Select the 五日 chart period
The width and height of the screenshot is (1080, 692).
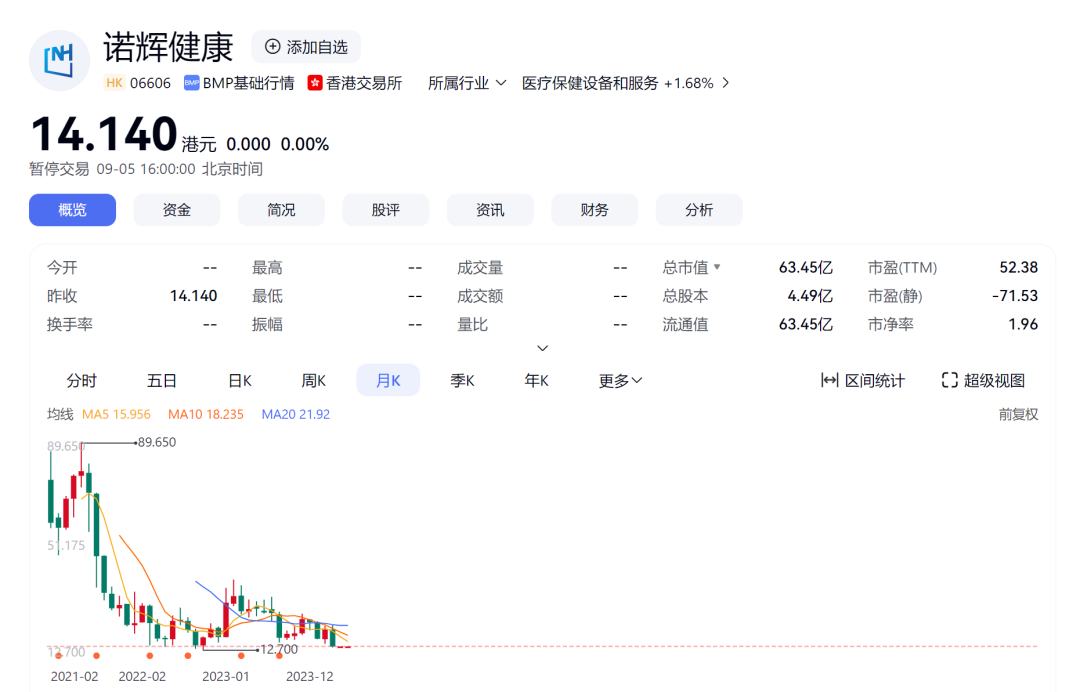(x=162, y=381)
